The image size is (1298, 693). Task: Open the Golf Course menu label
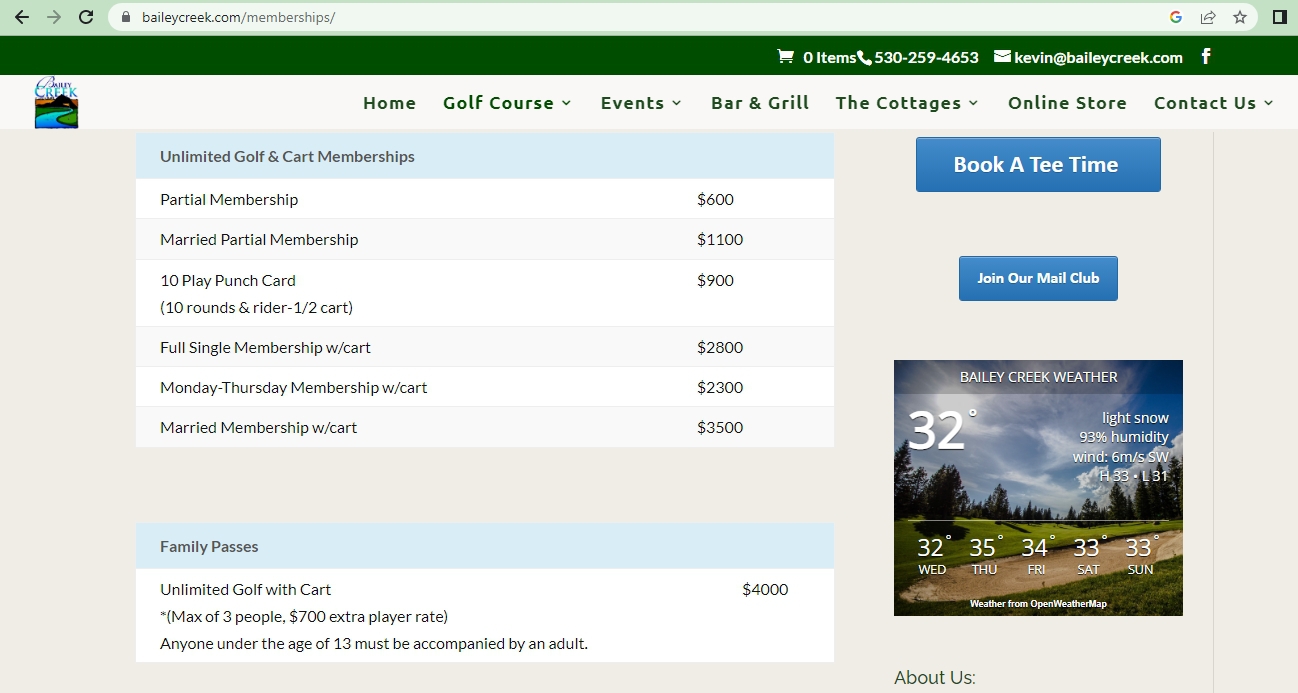[x=498, y=103]
